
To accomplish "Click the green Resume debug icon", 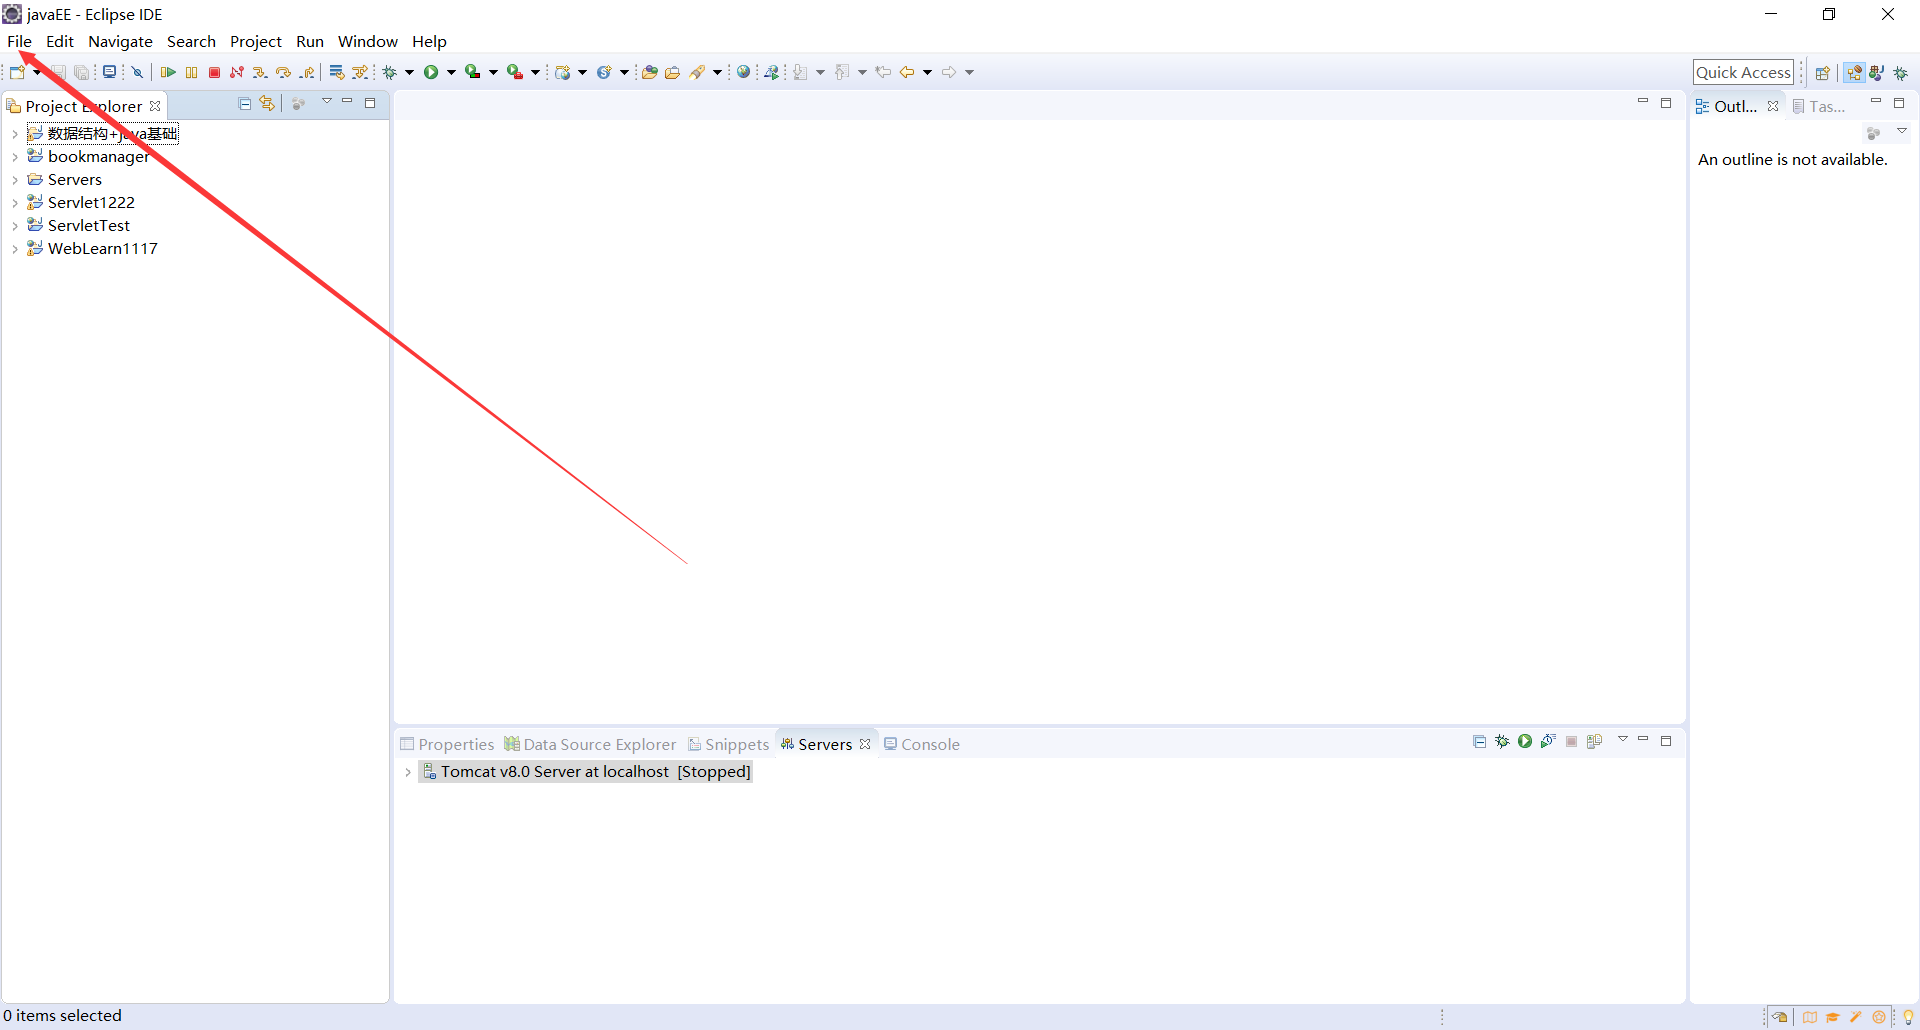I will pyautogui.click(x=168, y=72).
